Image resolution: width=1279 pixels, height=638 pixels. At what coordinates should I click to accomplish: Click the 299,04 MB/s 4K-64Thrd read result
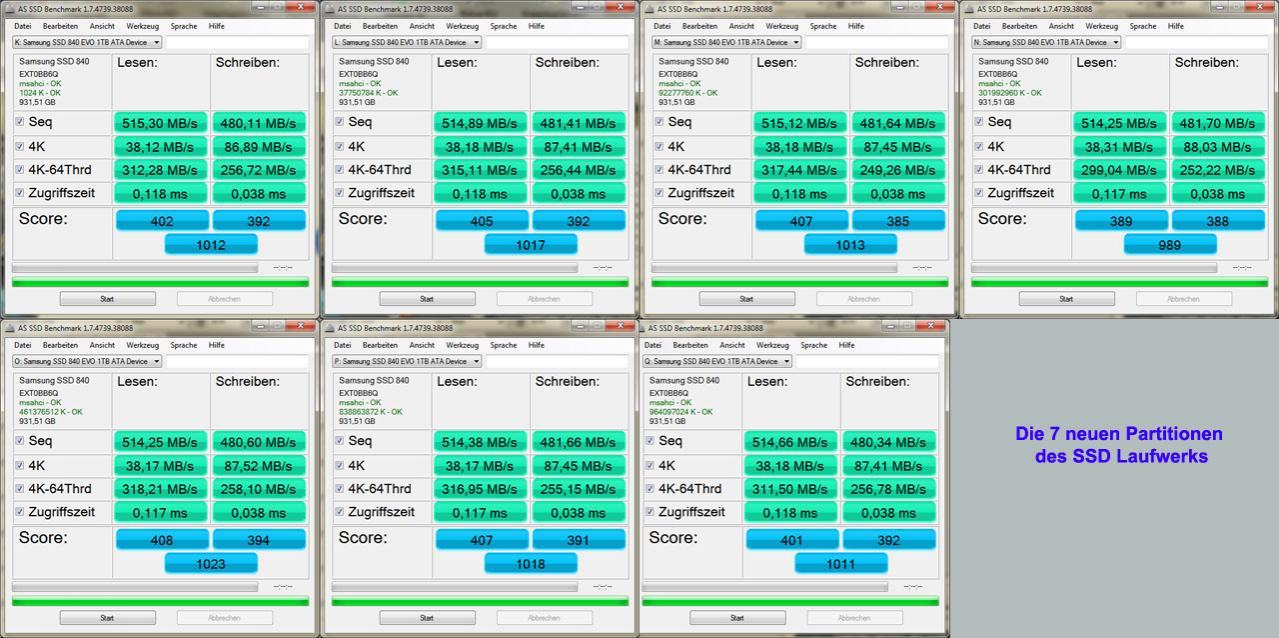coord(1120,170)
